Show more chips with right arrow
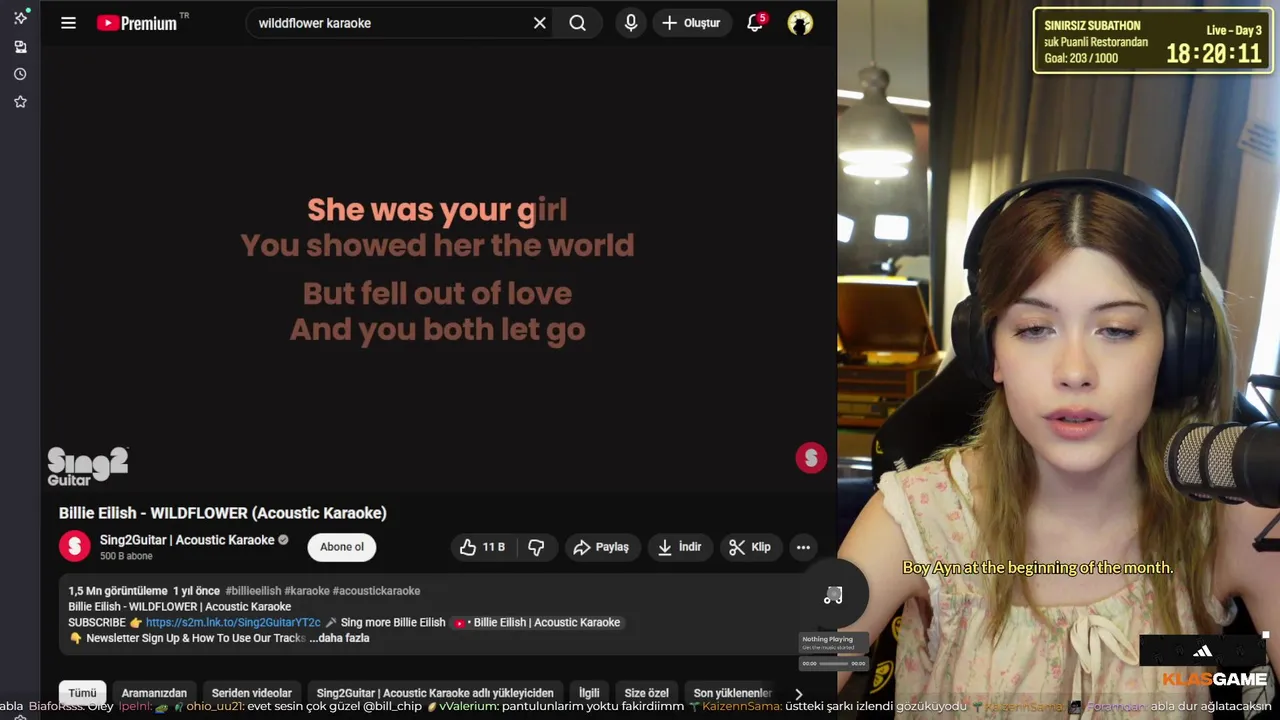Image resolution: width=1280 pixels, height=720 pixels. (x=798, y=694)
